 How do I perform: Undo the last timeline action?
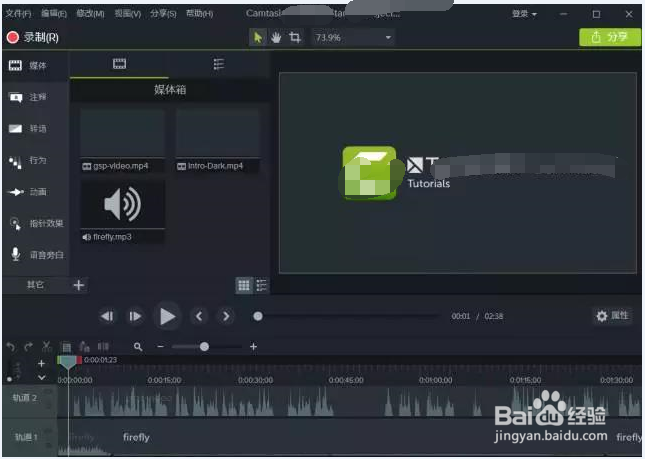coord(11,347)
